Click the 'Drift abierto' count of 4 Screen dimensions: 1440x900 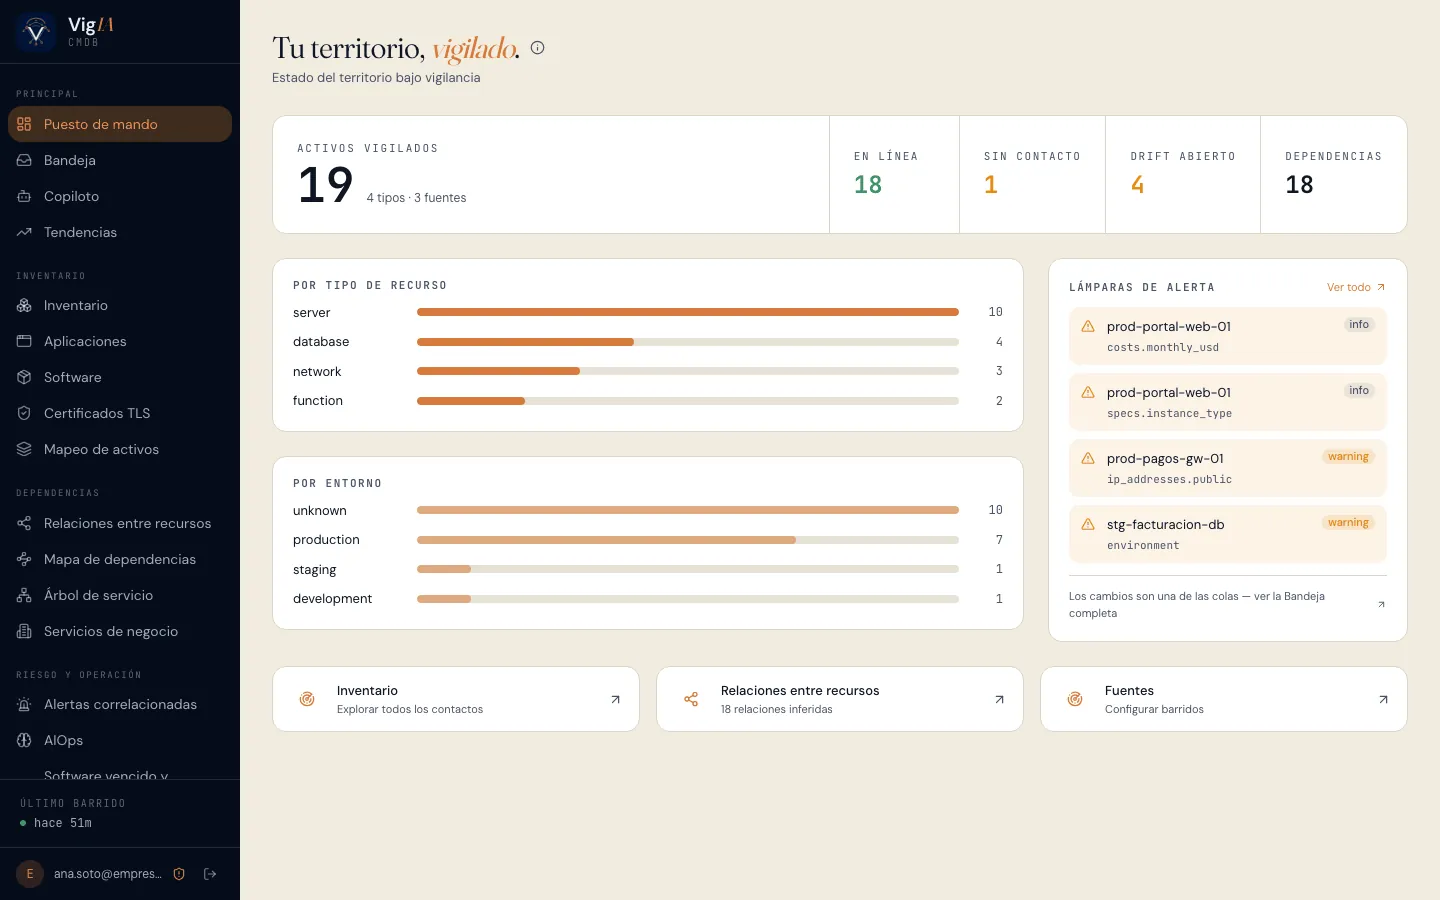click(x=1138, y=185)
